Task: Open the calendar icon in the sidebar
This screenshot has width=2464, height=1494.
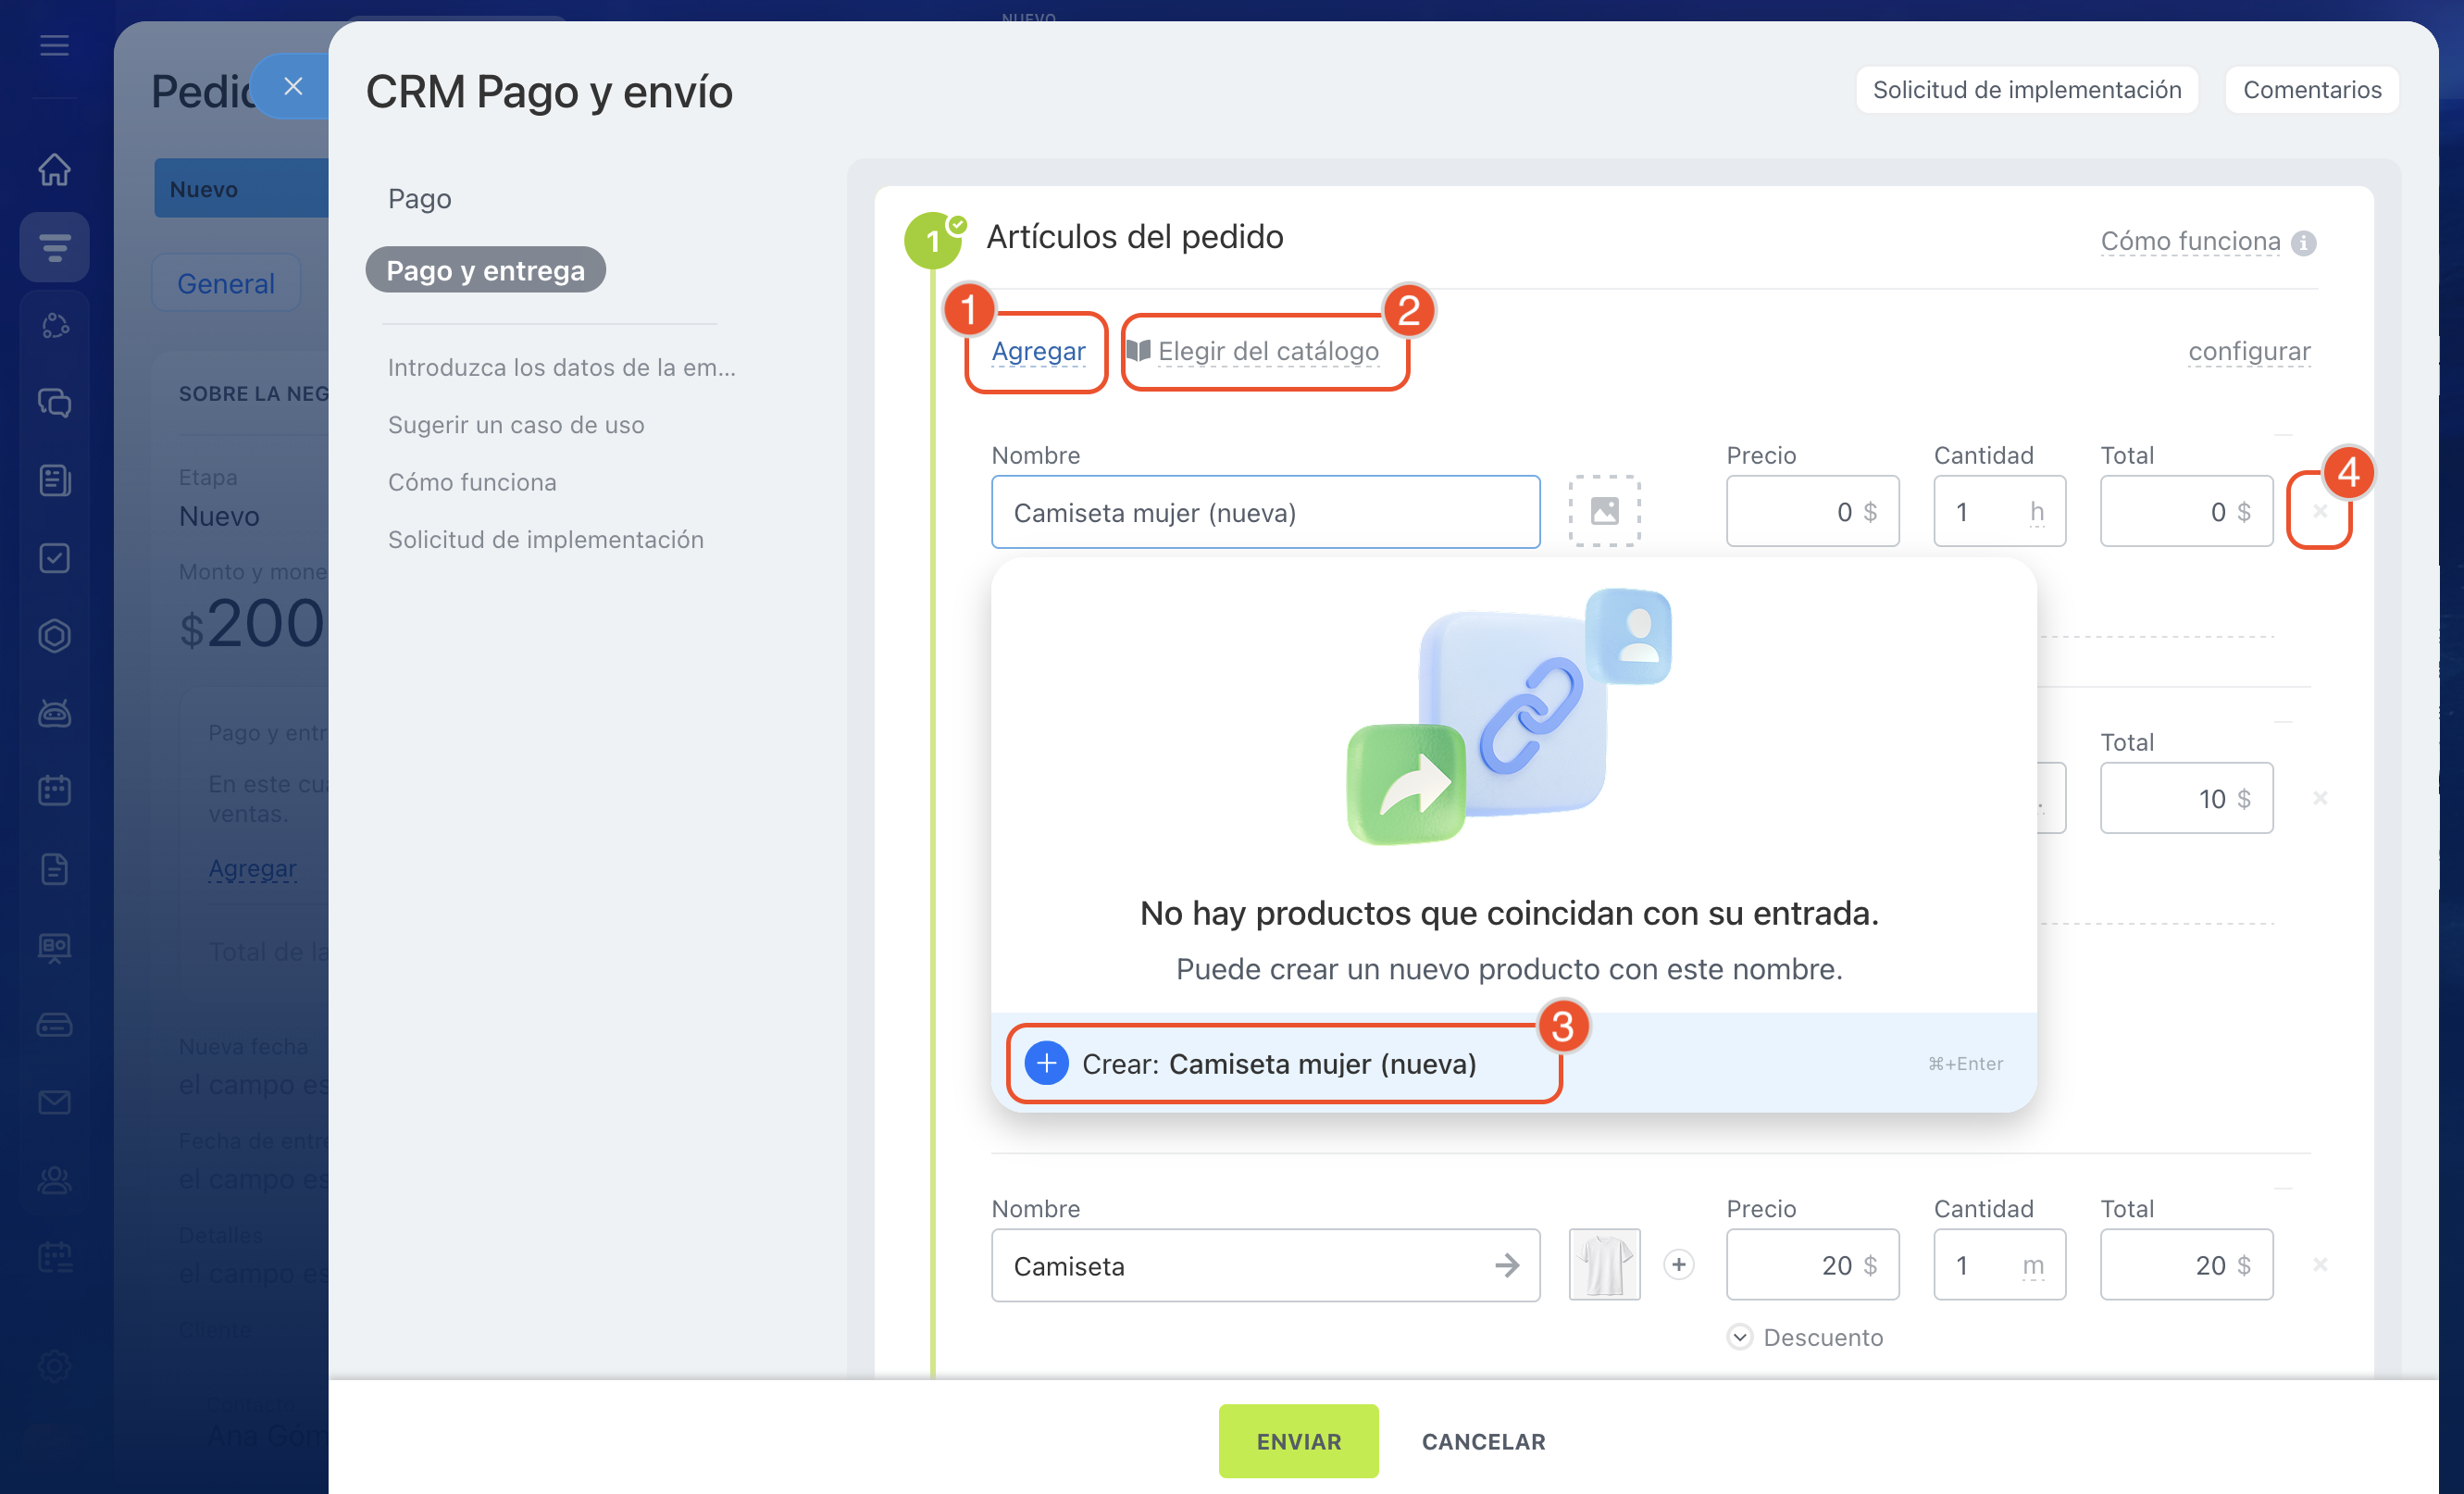Action: coord(54,790)
